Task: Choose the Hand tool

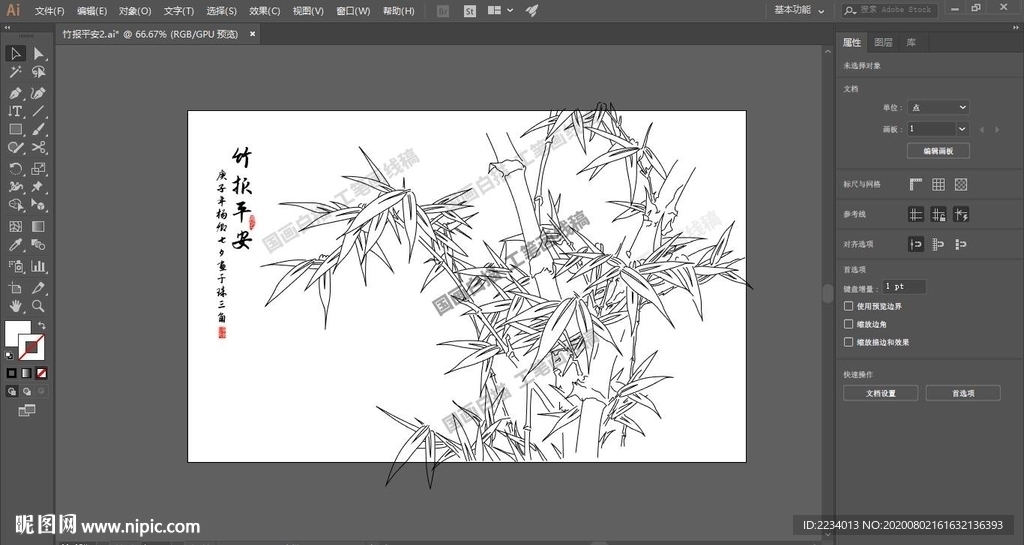Action: [x=15, y=305]
